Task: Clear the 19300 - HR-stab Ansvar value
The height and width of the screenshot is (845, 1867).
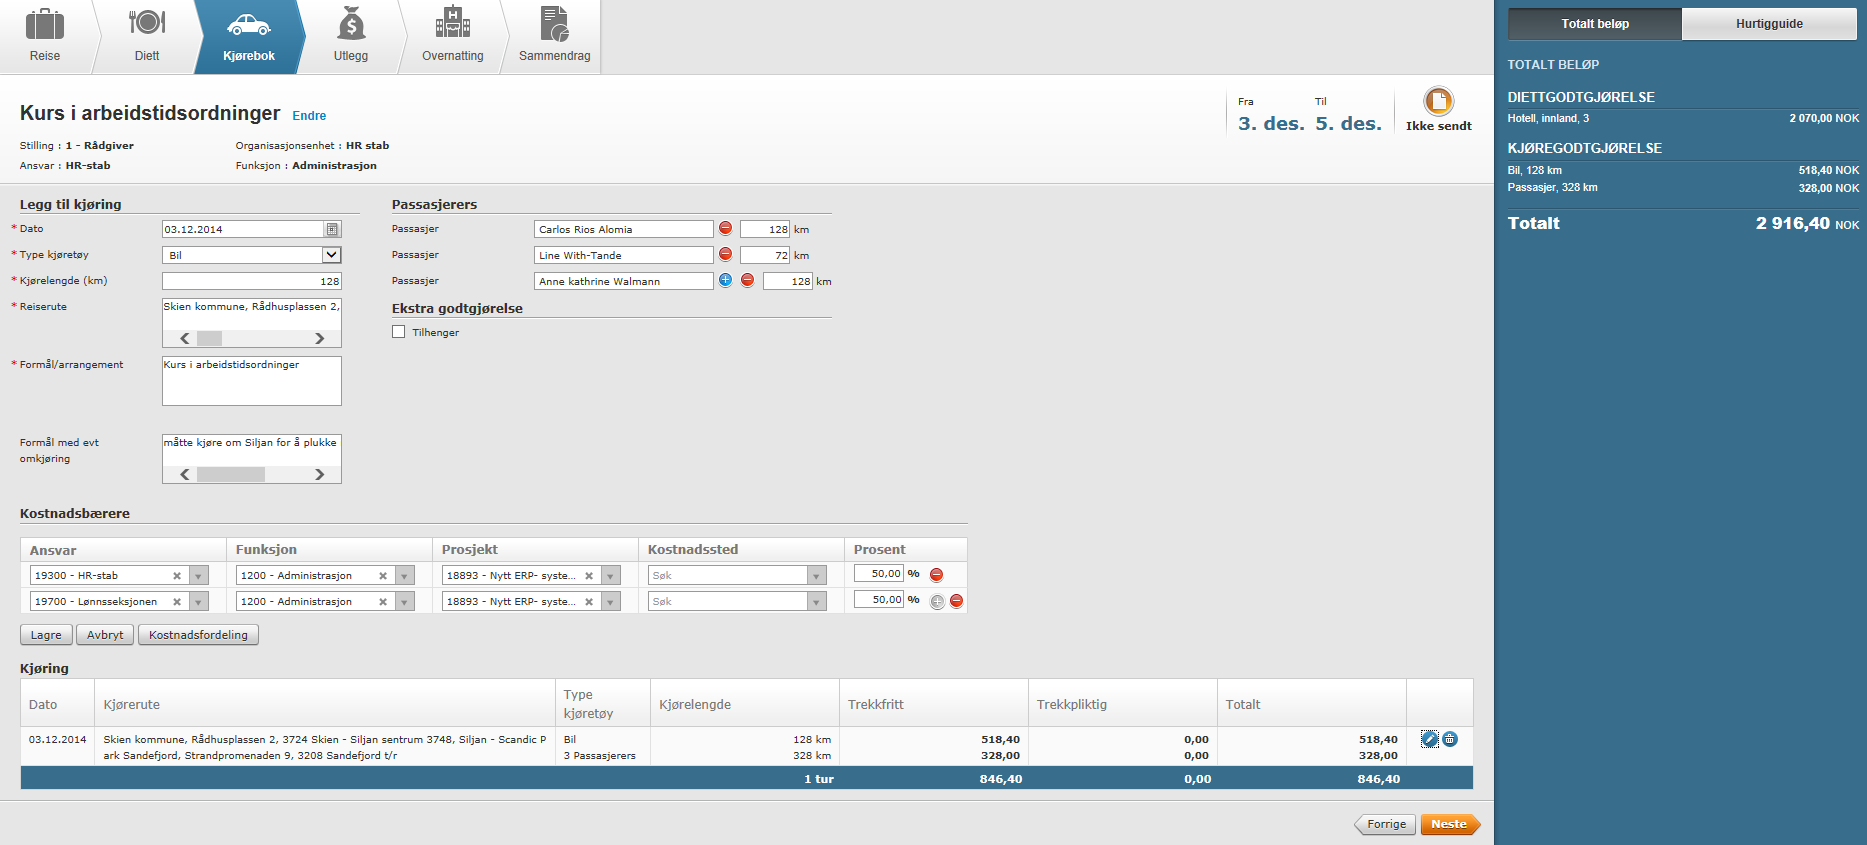Action: pyautogui.click(x=177, y=576)
